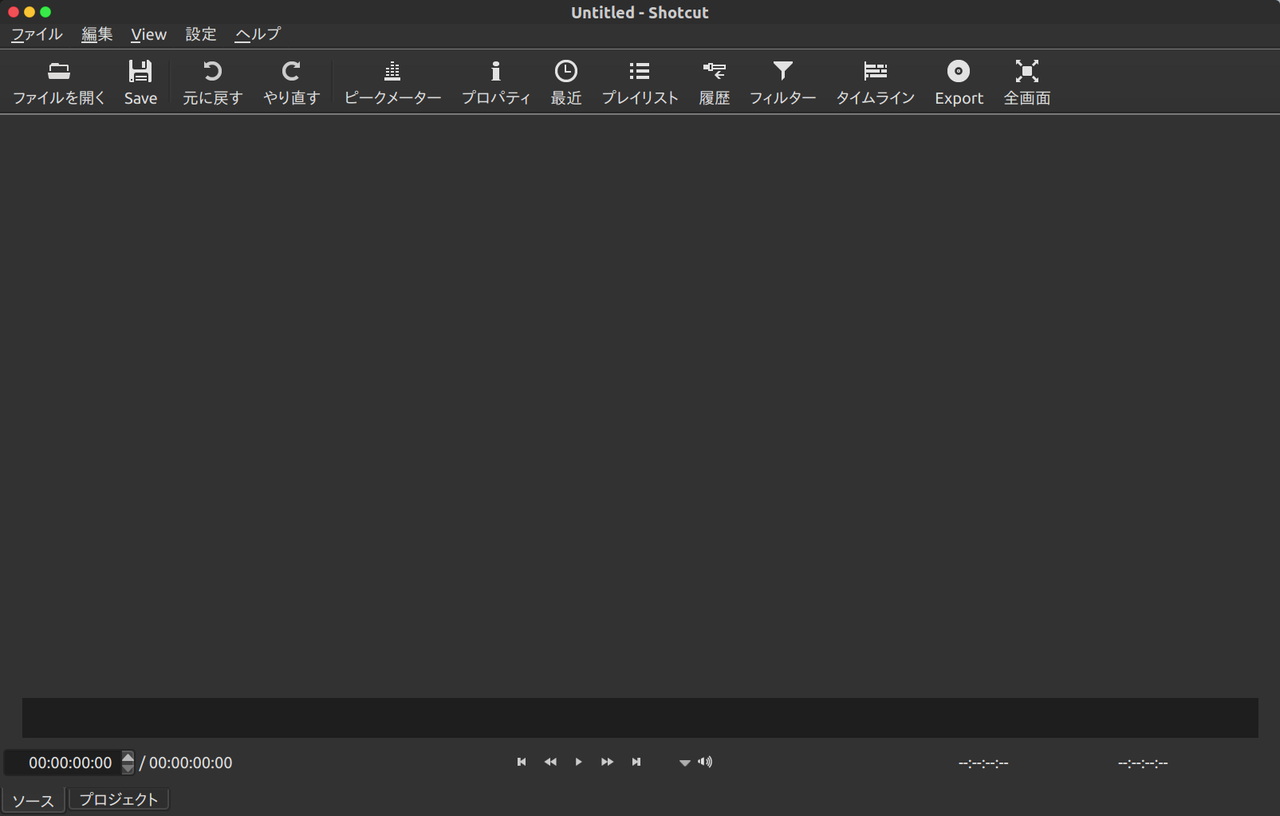Image resolution: width=1280 pixels, height=816 pixels.
Task: Open the ヘルプ menu
Action: [x=258, y=34]
